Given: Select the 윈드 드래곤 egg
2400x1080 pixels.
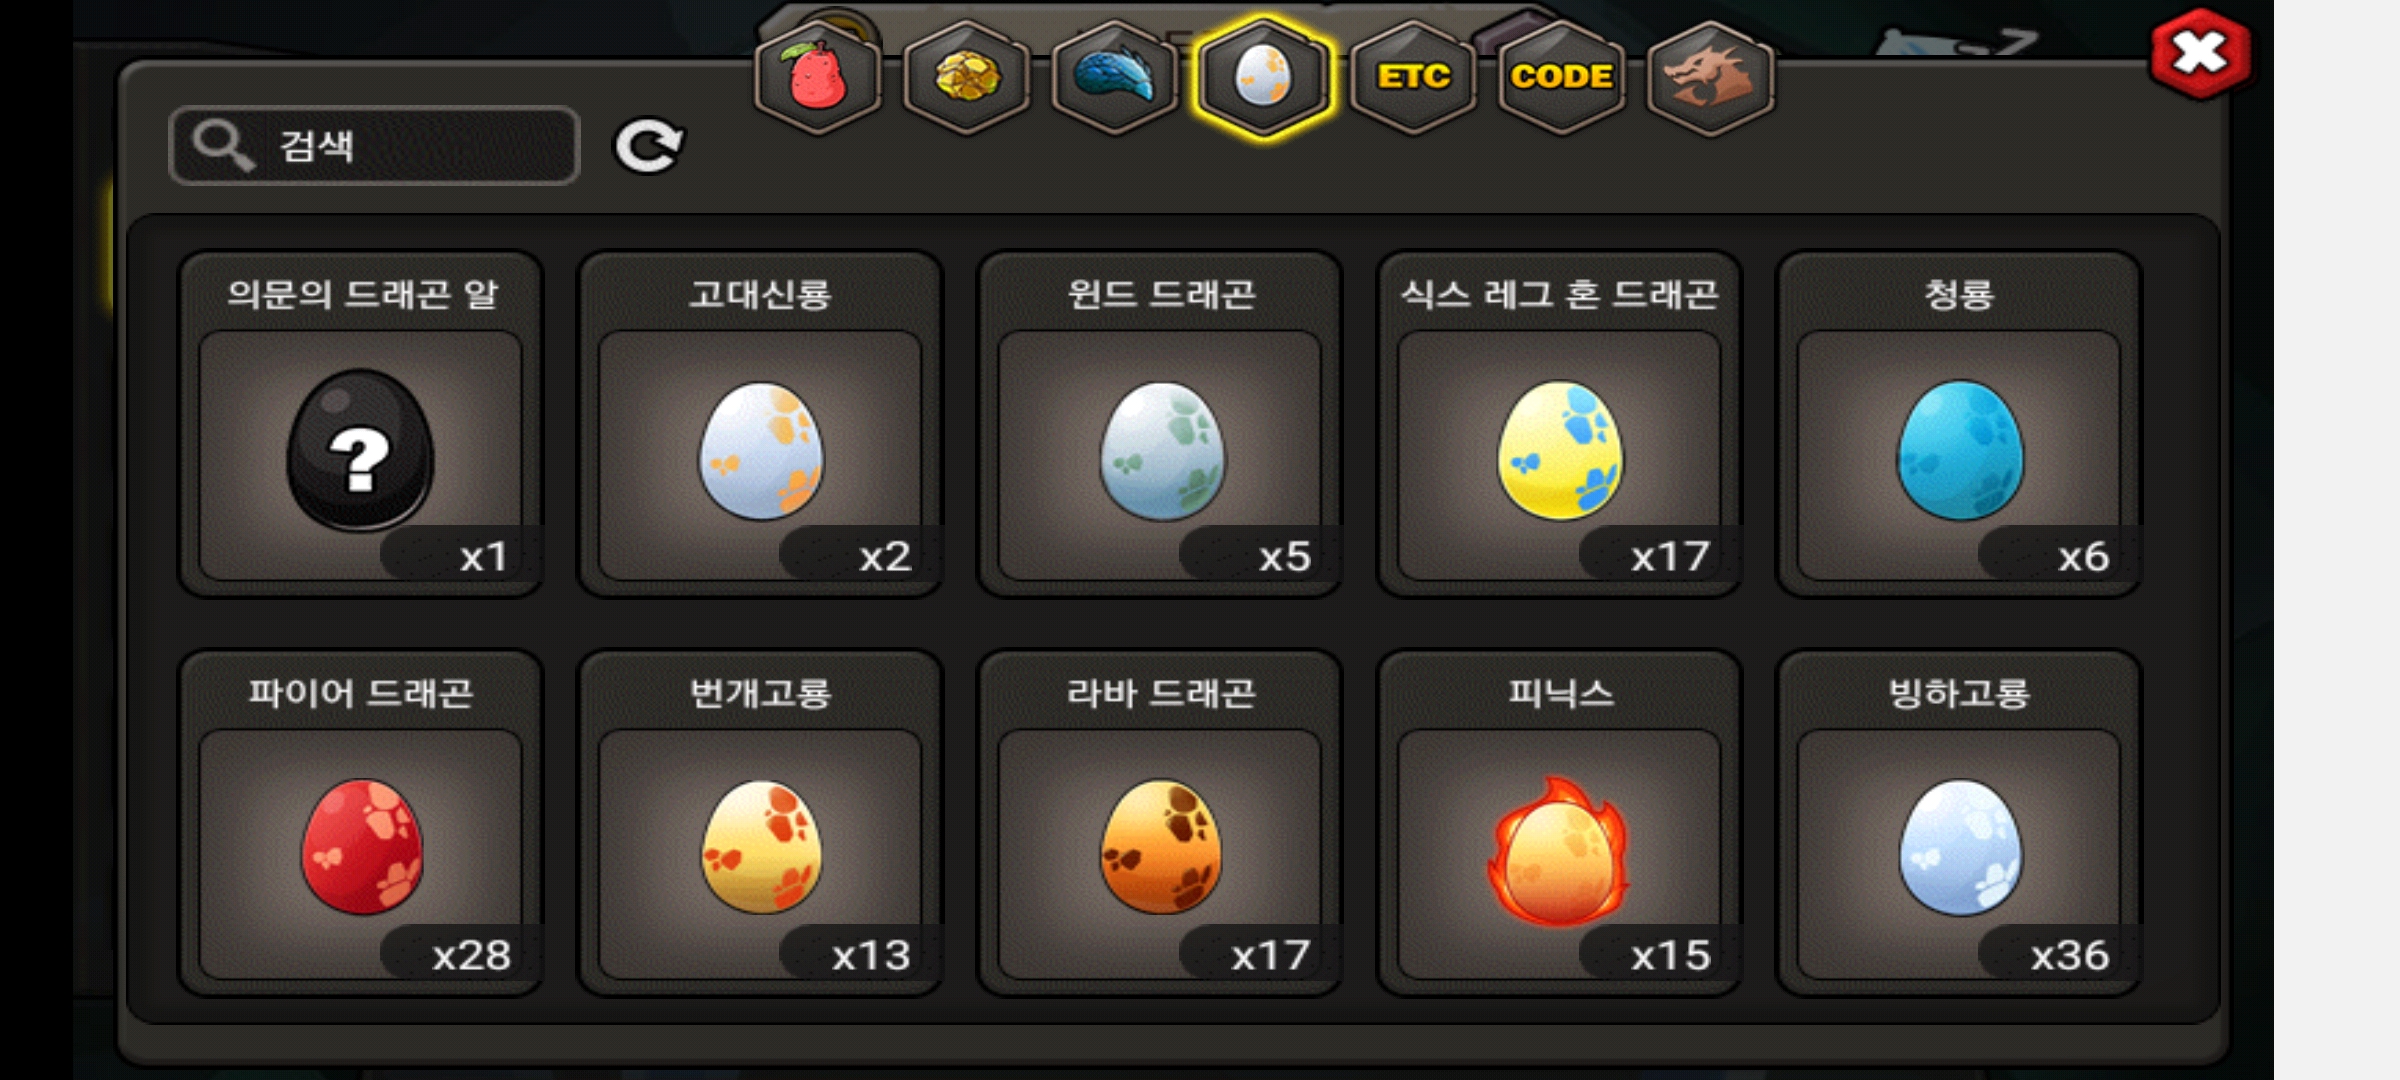Looking at the screenshot, I should click(1160, 424).
